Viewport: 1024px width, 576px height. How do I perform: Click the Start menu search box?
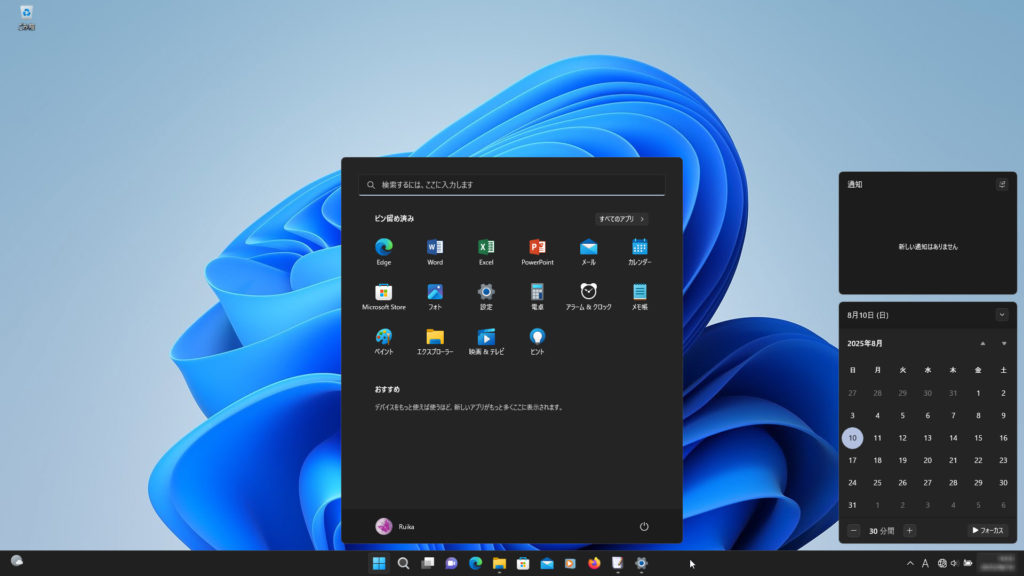click(512, 185)
